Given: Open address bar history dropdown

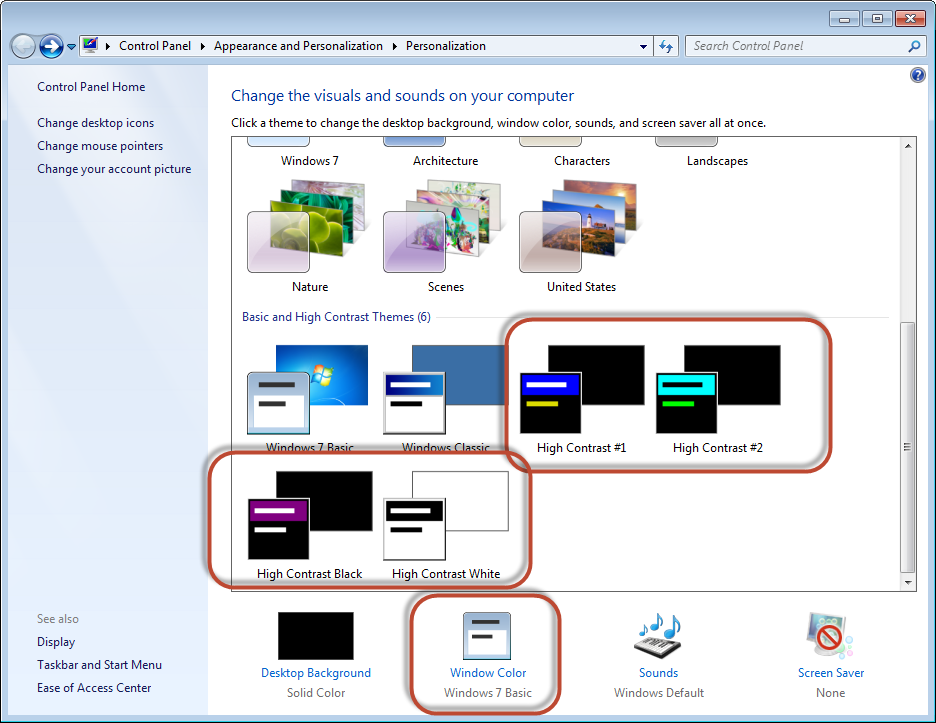Looking at the screenshot, I should point(643,46).
